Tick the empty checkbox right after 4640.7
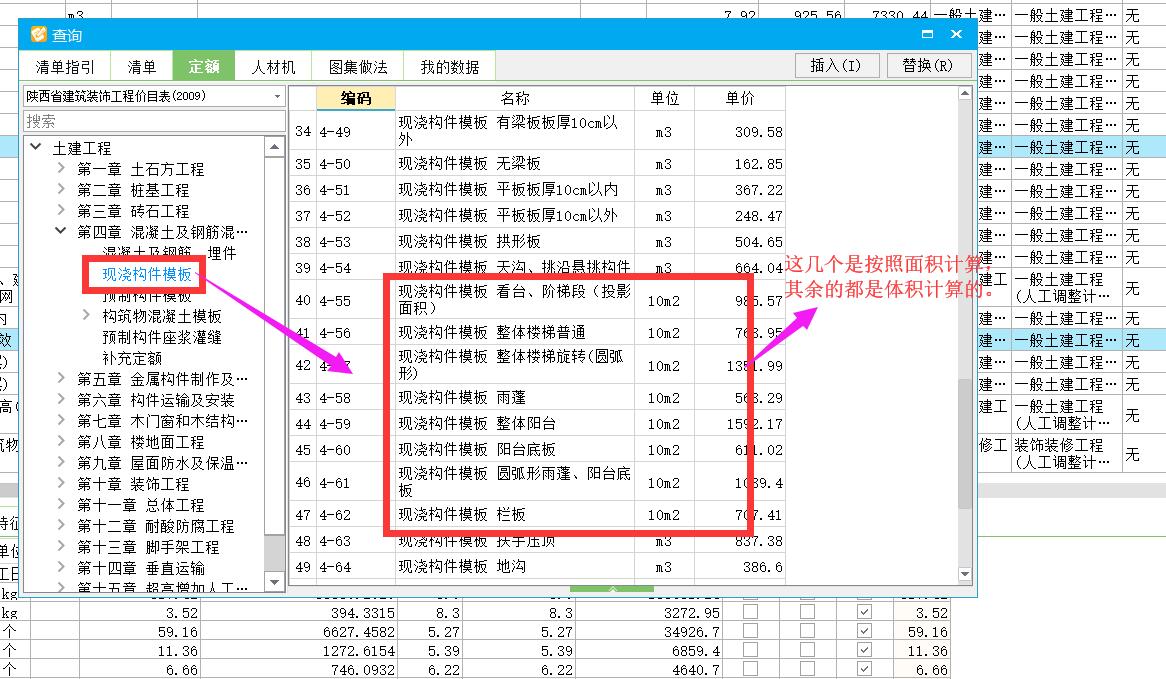The width and height of the screenshot is (1166, 679). [x=750, y=669]
